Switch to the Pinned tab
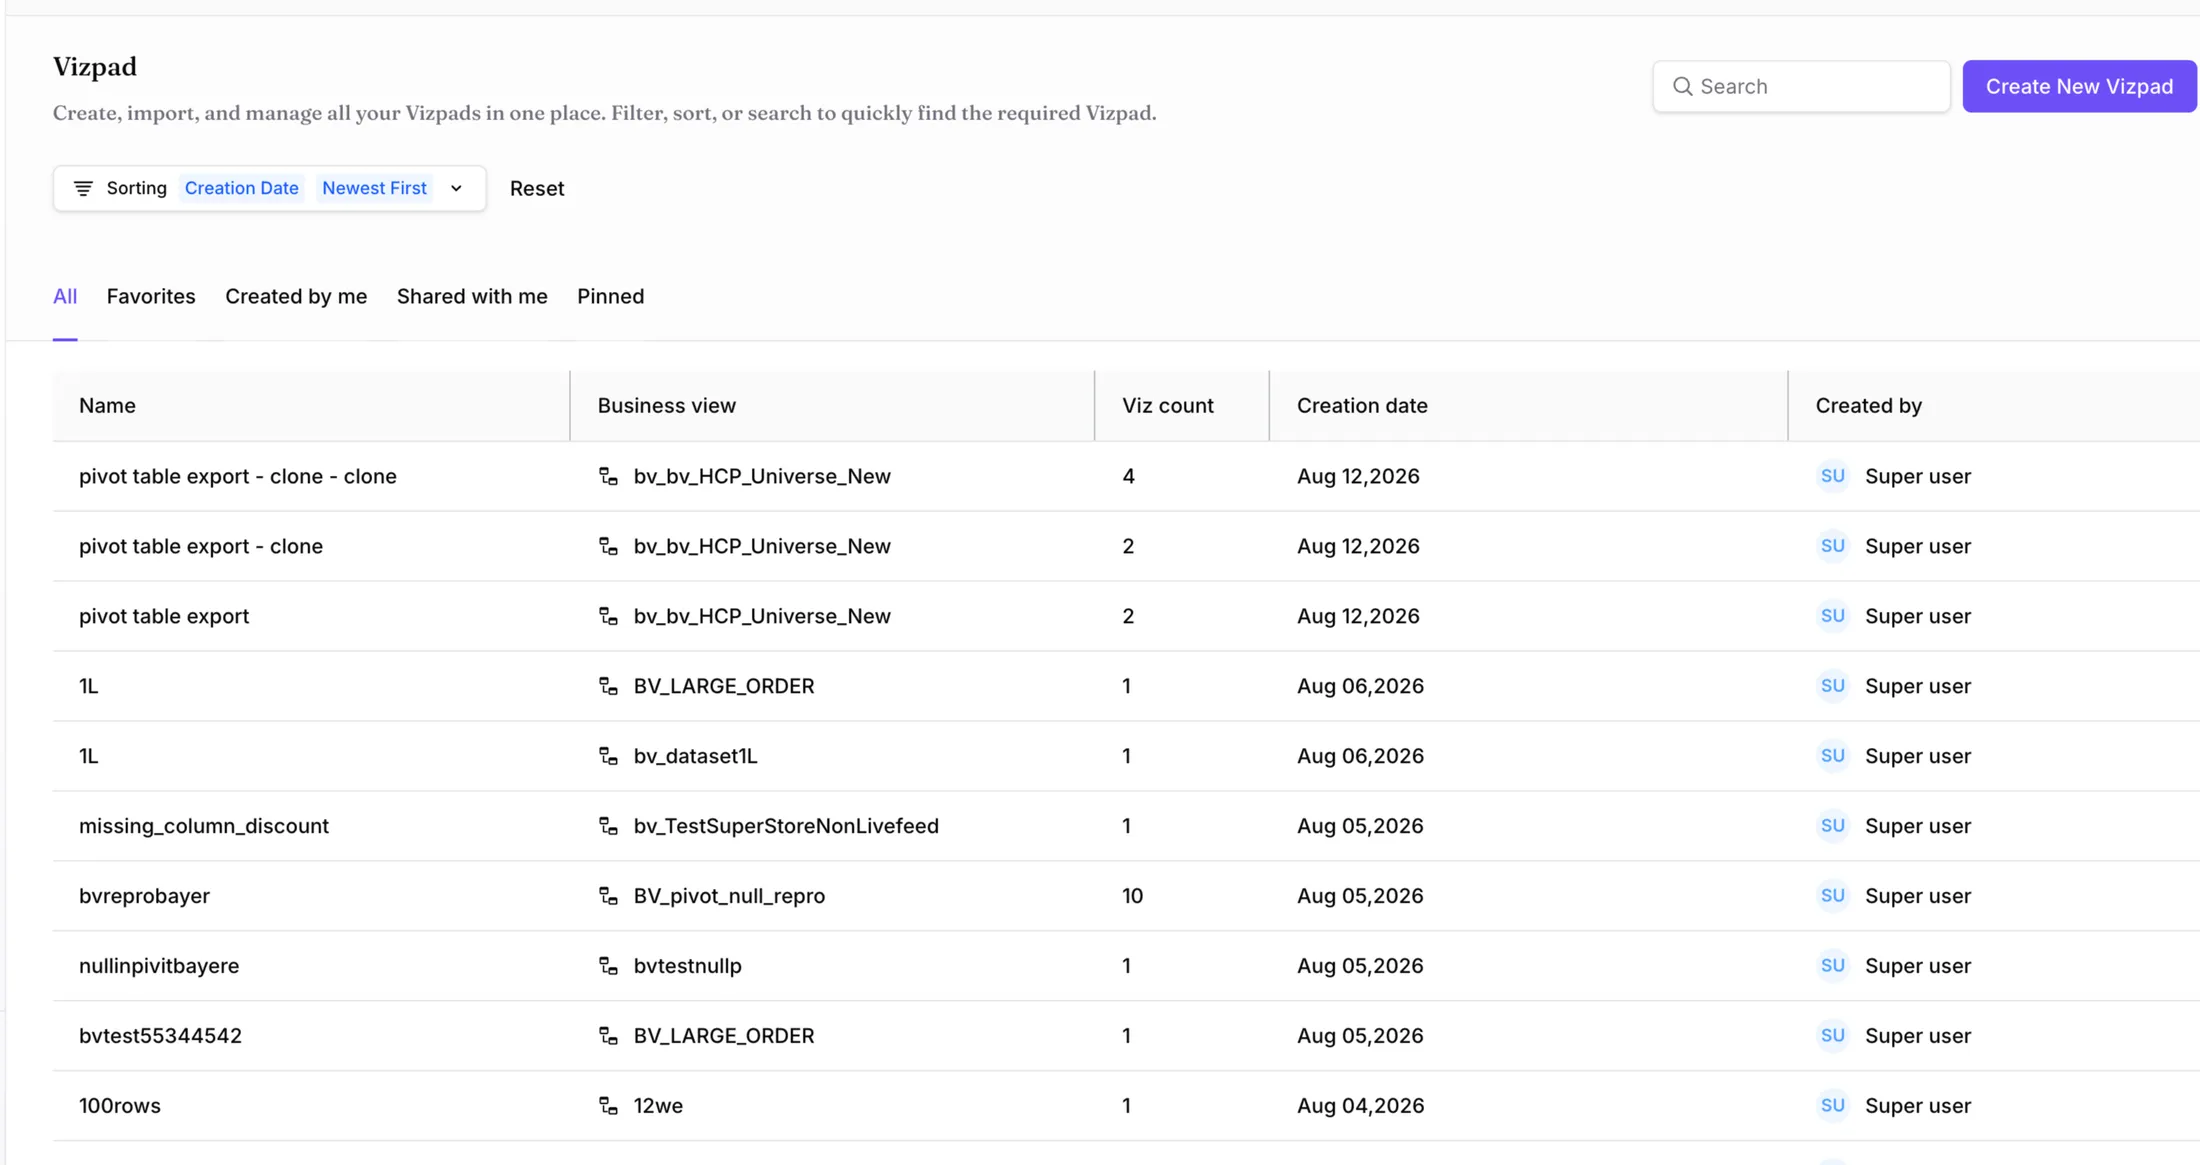The width and height of the screenshot is (2200, 1165). coord(610,296)
